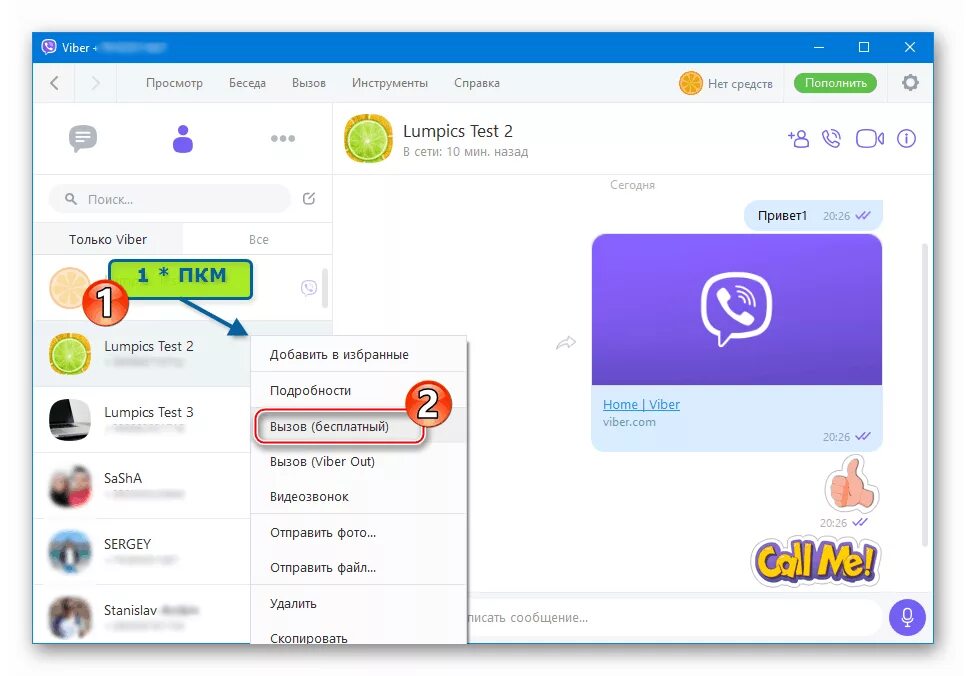This screenshot has height=676, width=966.
Task: Click the orange Viber Out balance icon
Action: [690, 83]
